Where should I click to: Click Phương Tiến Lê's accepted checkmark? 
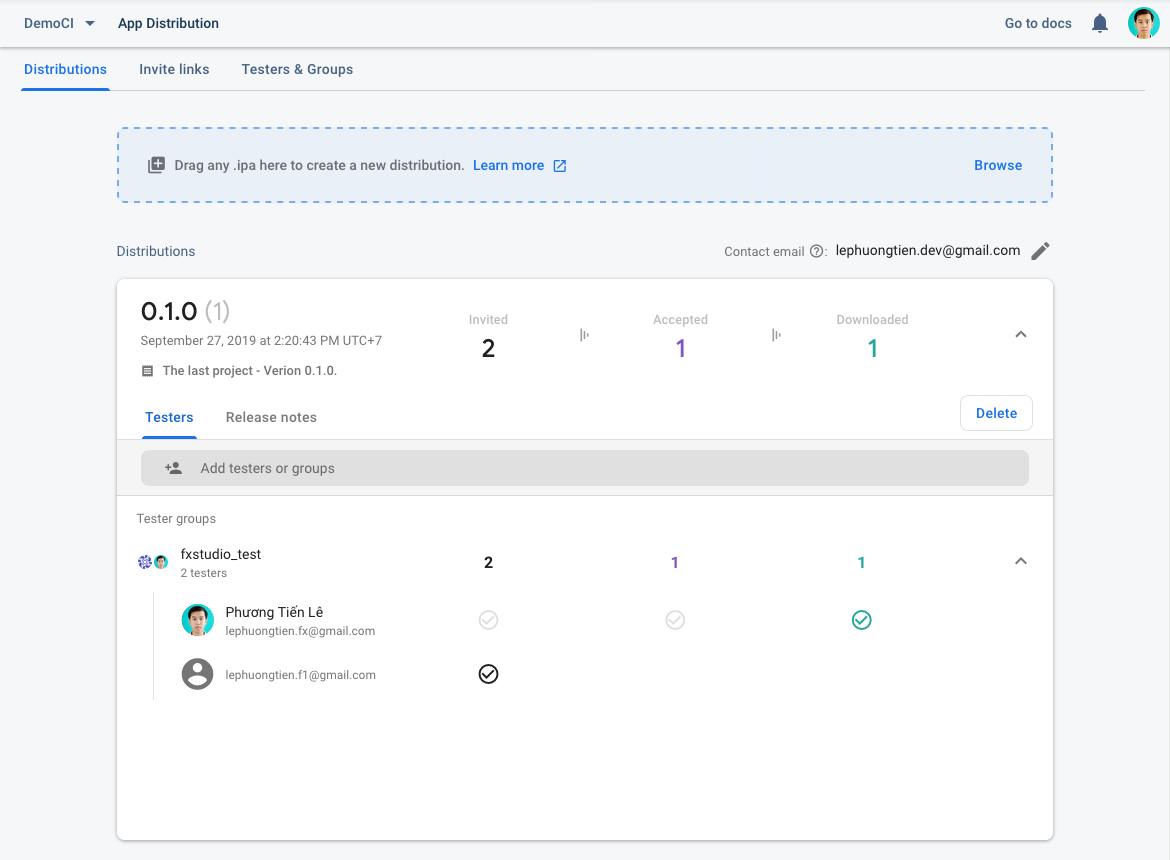point(675,620)
